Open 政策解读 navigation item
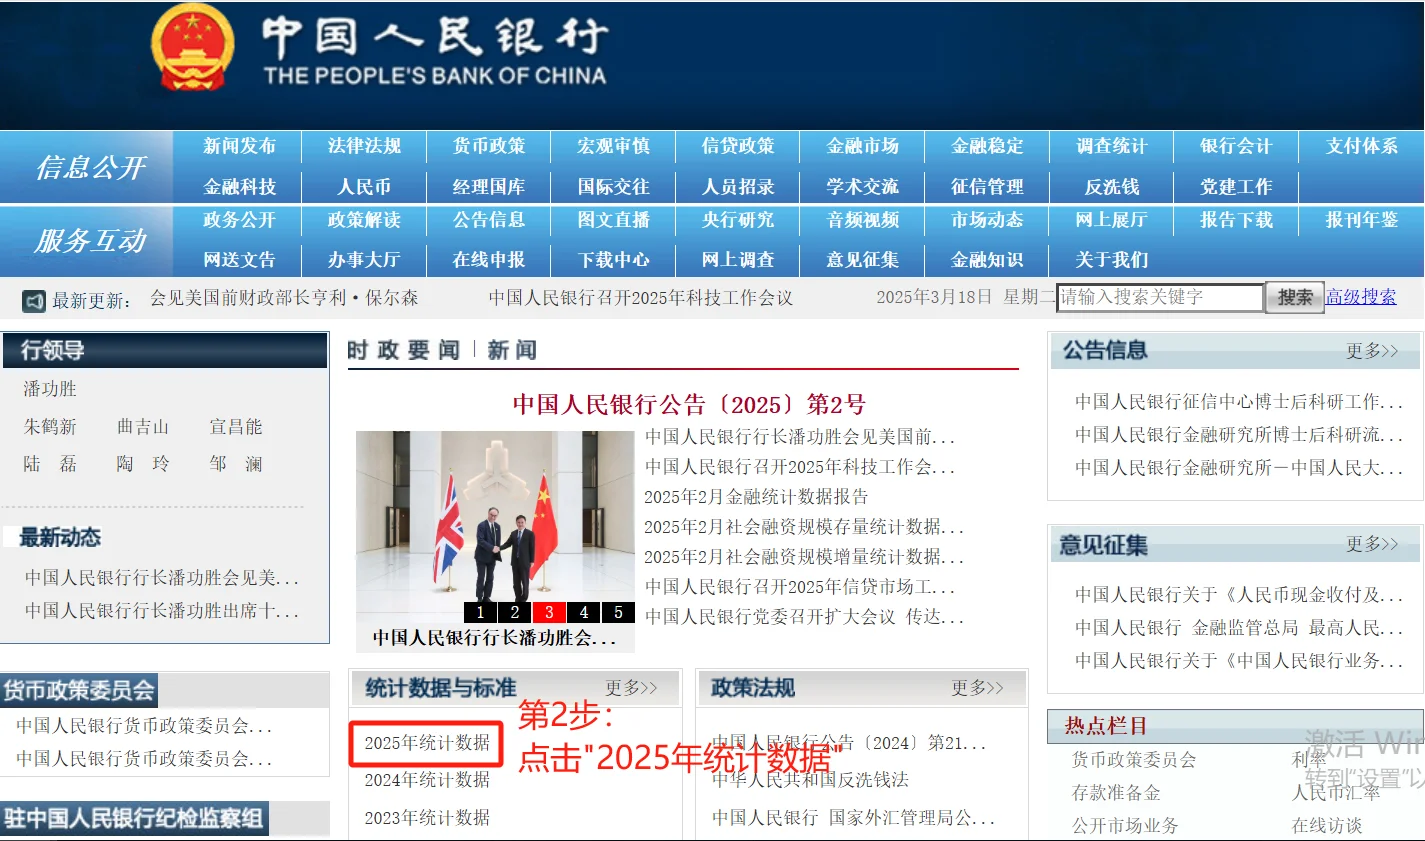This screenshot has width=1425, height=841. click(364, 220)
